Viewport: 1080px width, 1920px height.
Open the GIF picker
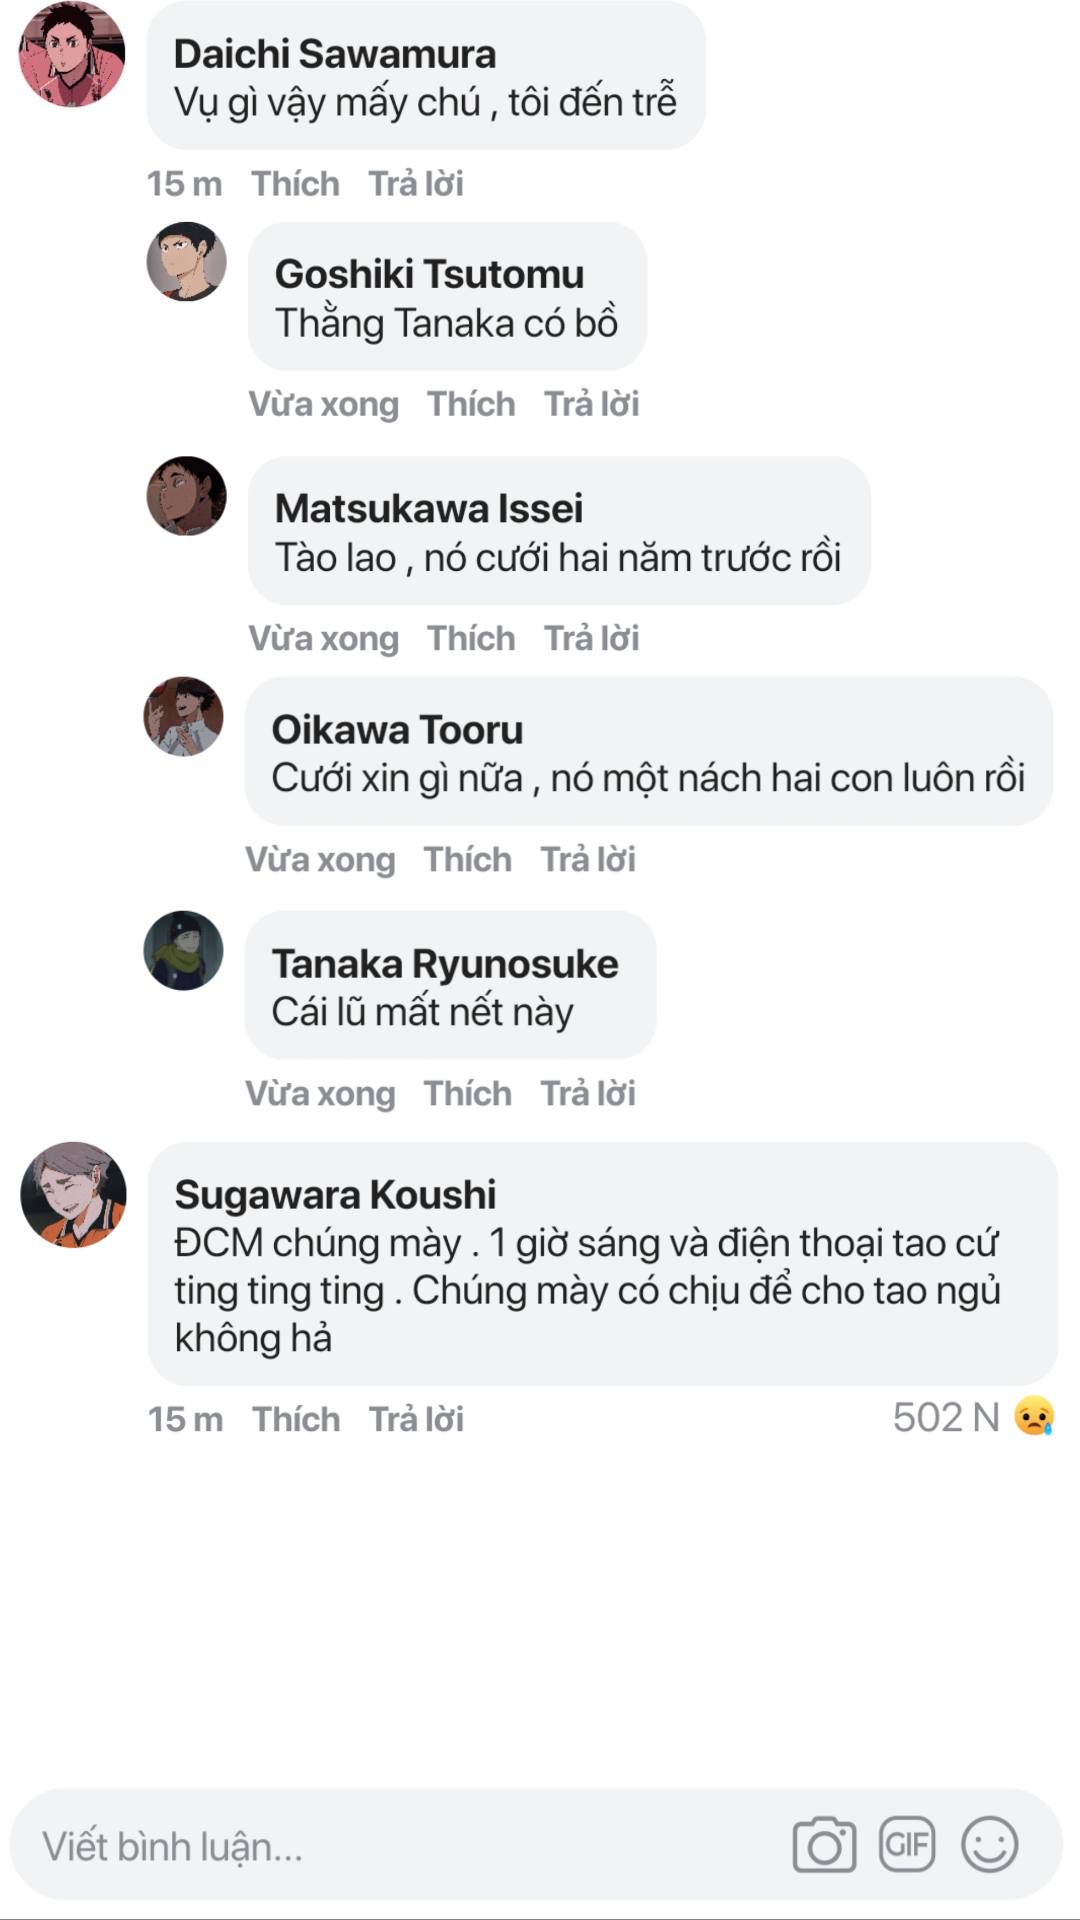pos(907,1843)
